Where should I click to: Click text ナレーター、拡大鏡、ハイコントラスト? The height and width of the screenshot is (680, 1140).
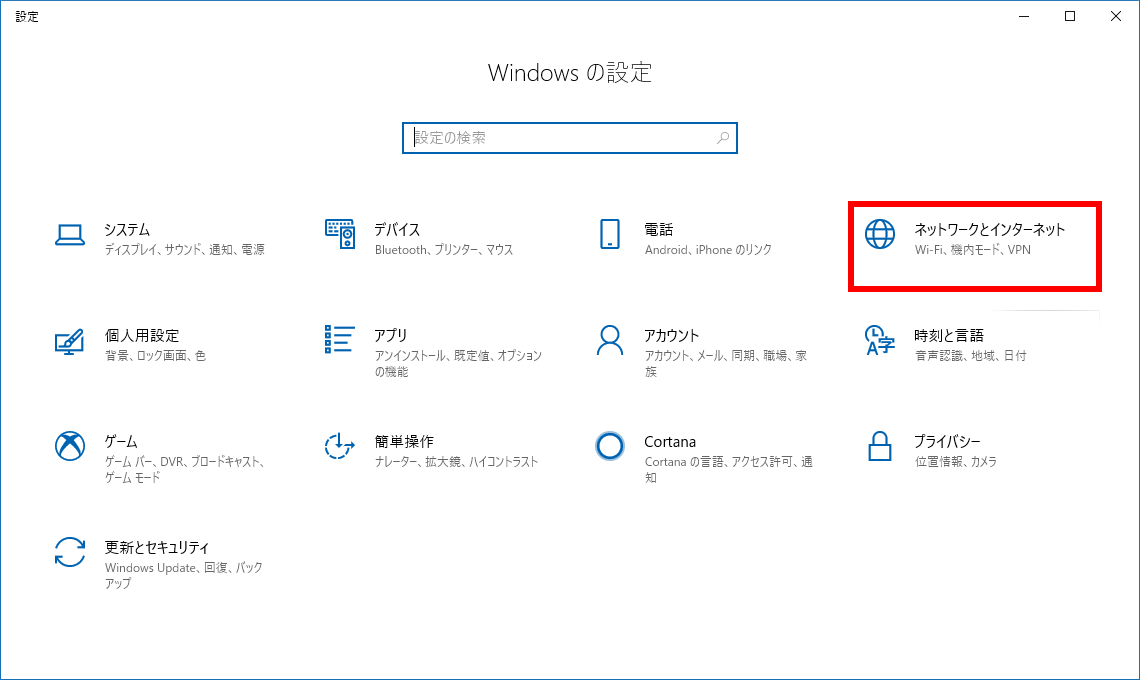[457, 462]
